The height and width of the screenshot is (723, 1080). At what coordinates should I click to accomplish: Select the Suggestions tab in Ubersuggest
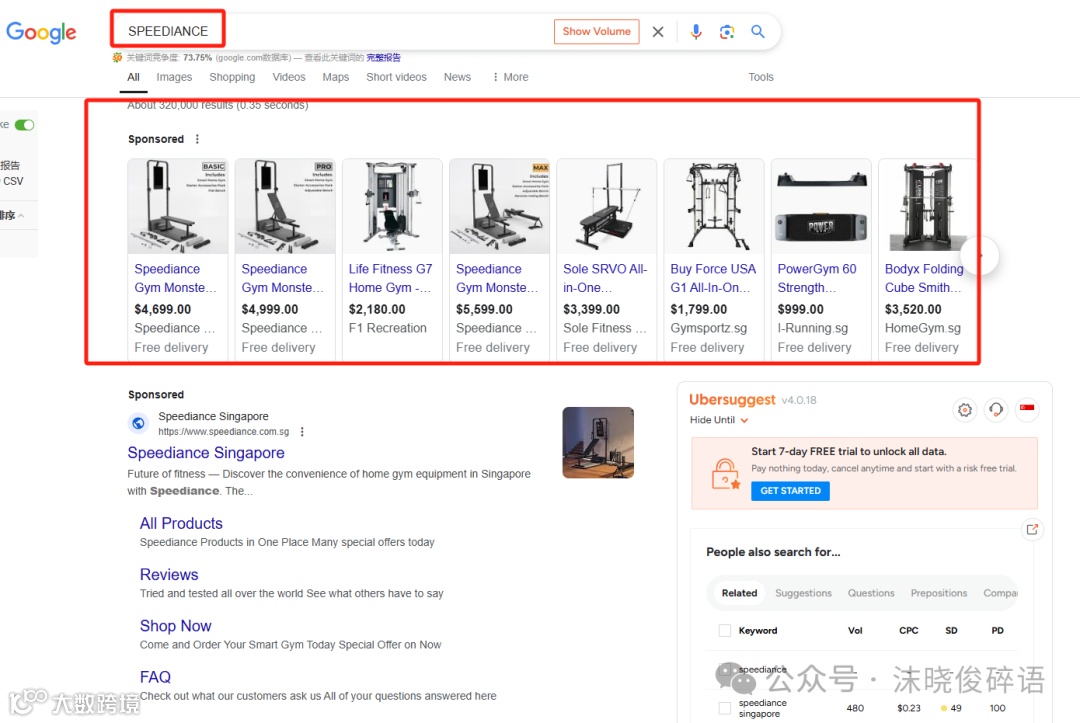pyautogui.click(x=803, y=593)
